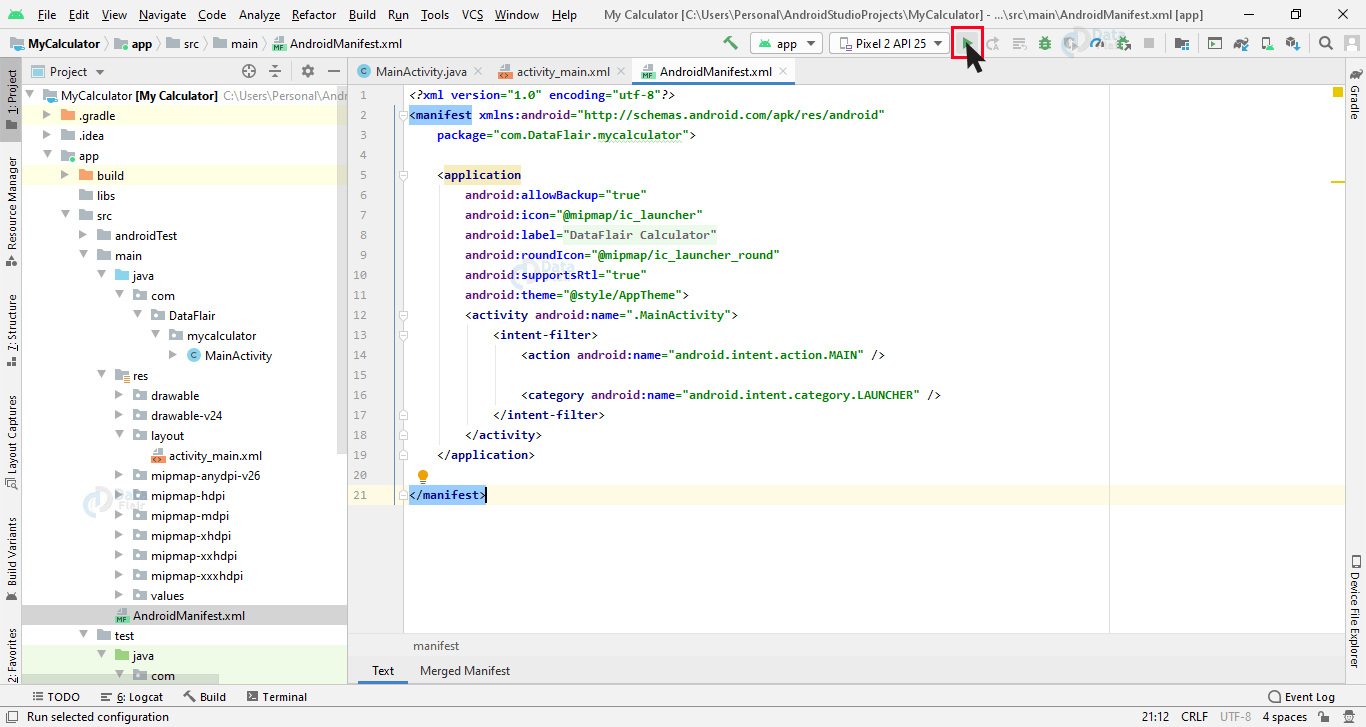The image size is (1366, 727).
Task: Start the Debug app icon (green bug)
Action: (1044, 44)
